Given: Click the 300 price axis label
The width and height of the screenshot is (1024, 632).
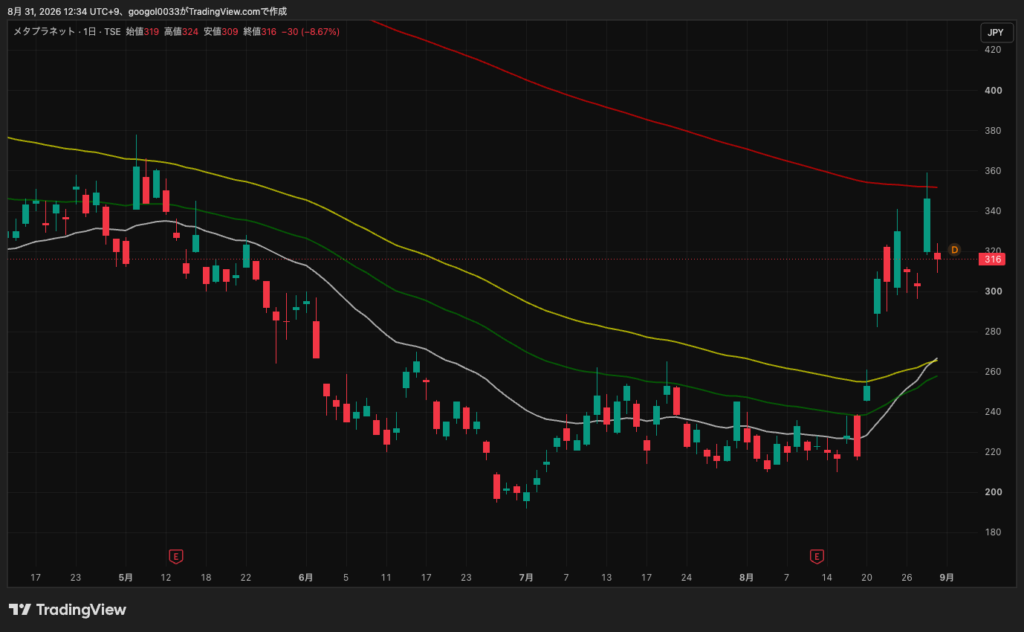Looking at the screenshot, I should click(993, 291).
